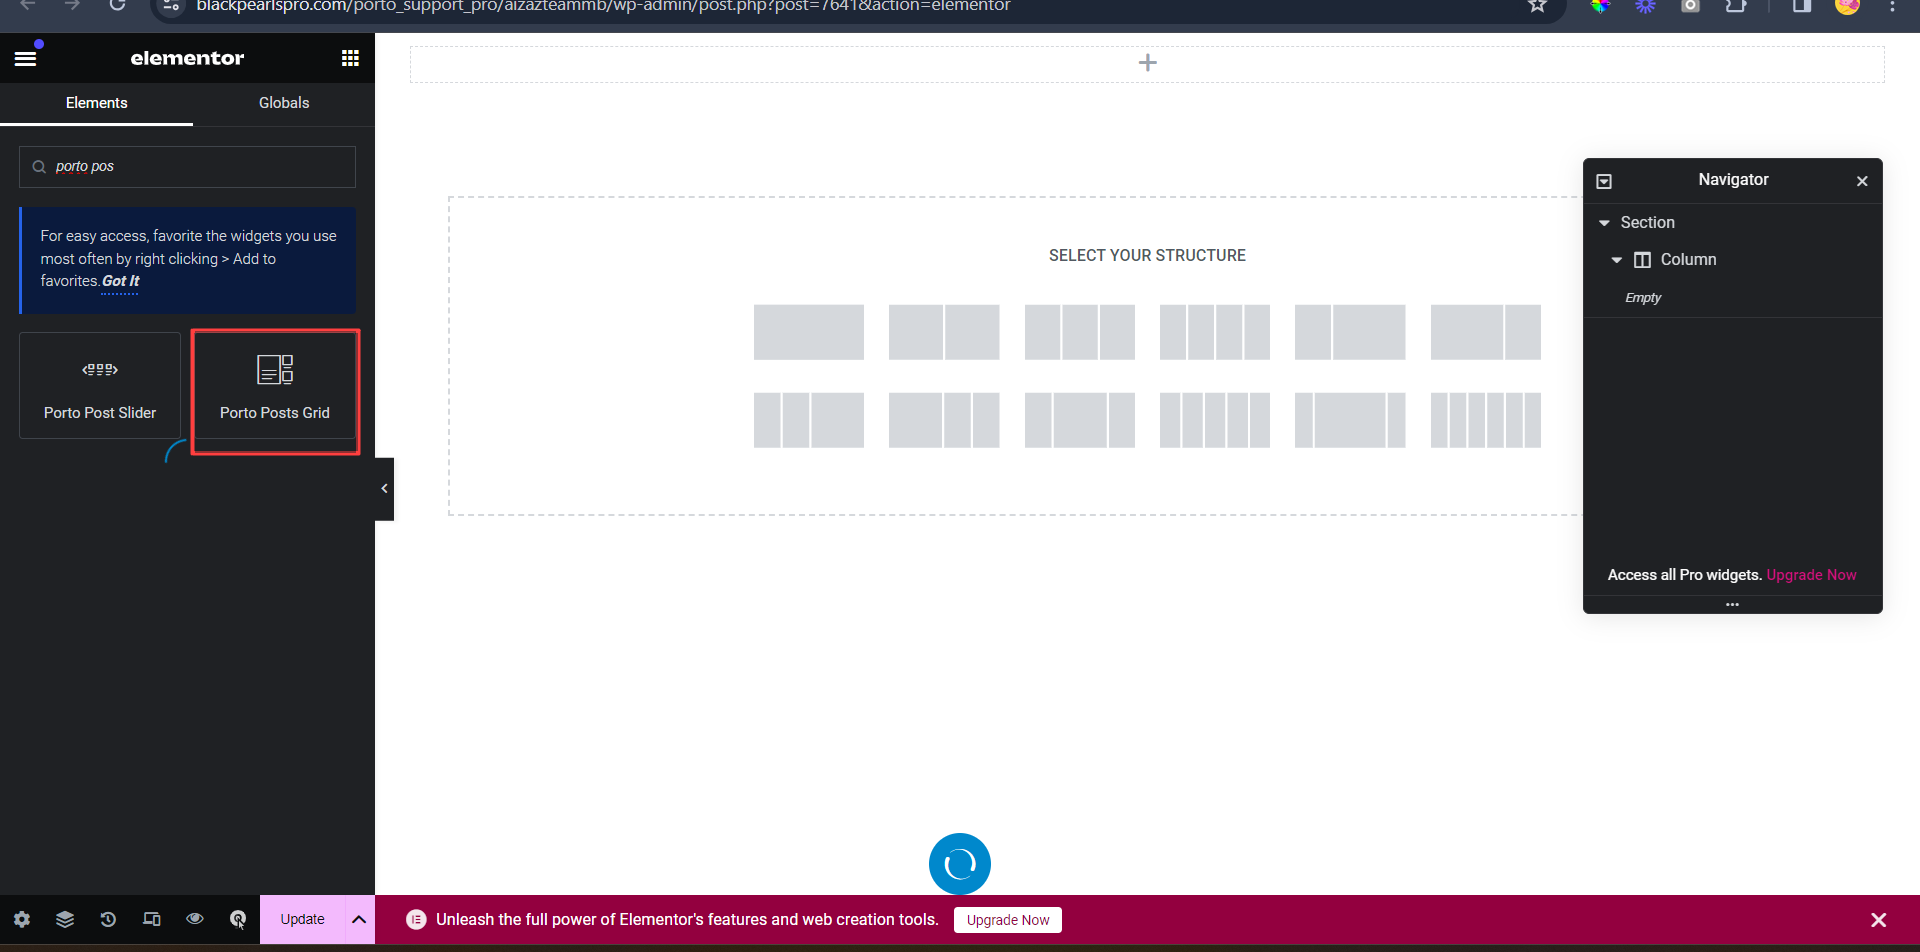Close the Navigator panel
The height and width of the screenshot is (952, 1920).
1862,181
